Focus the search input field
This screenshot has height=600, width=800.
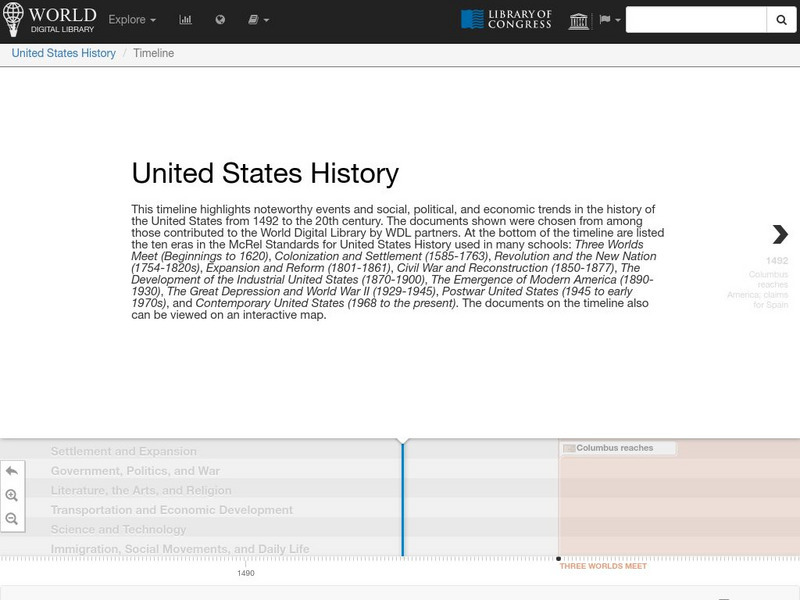(696, 20)
